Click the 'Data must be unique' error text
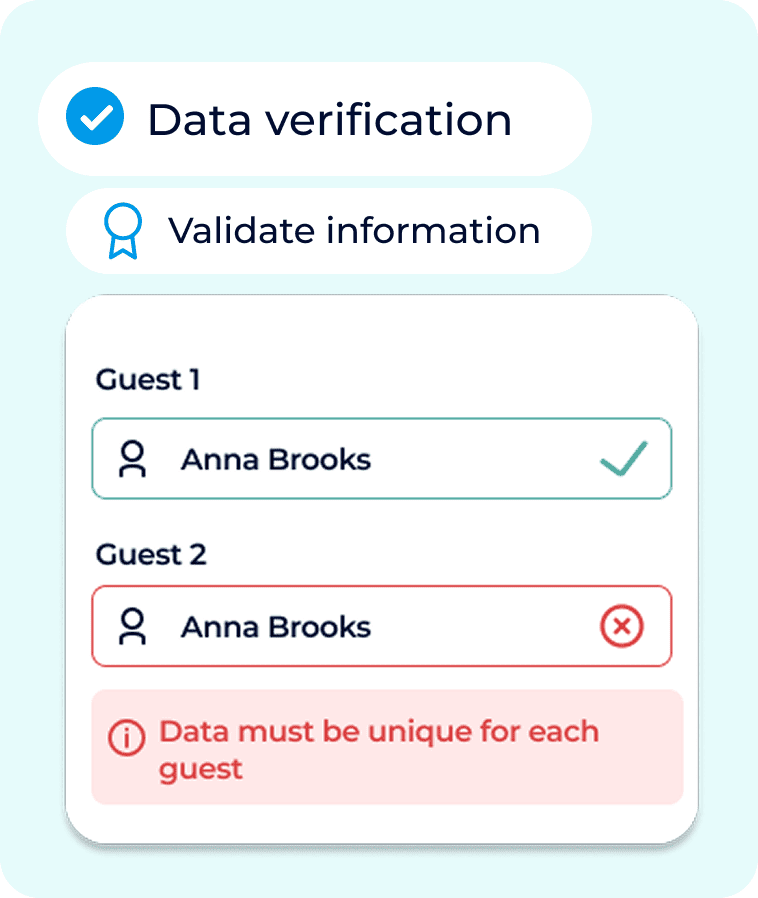This screenshot has height=898, width=758. (379, 750)
